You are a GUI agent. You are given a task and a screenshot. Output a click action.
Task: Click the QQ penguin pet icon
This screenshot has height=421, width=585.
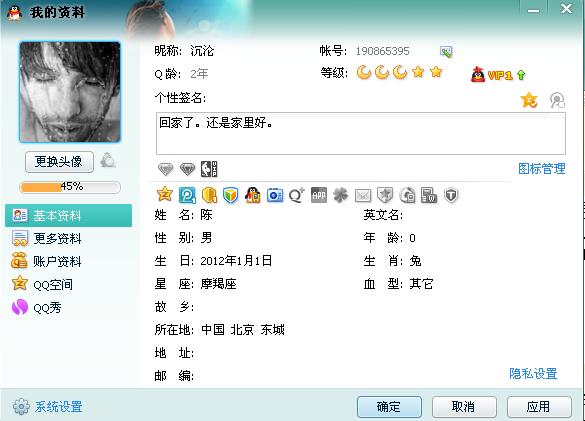(x=253, y=195)
